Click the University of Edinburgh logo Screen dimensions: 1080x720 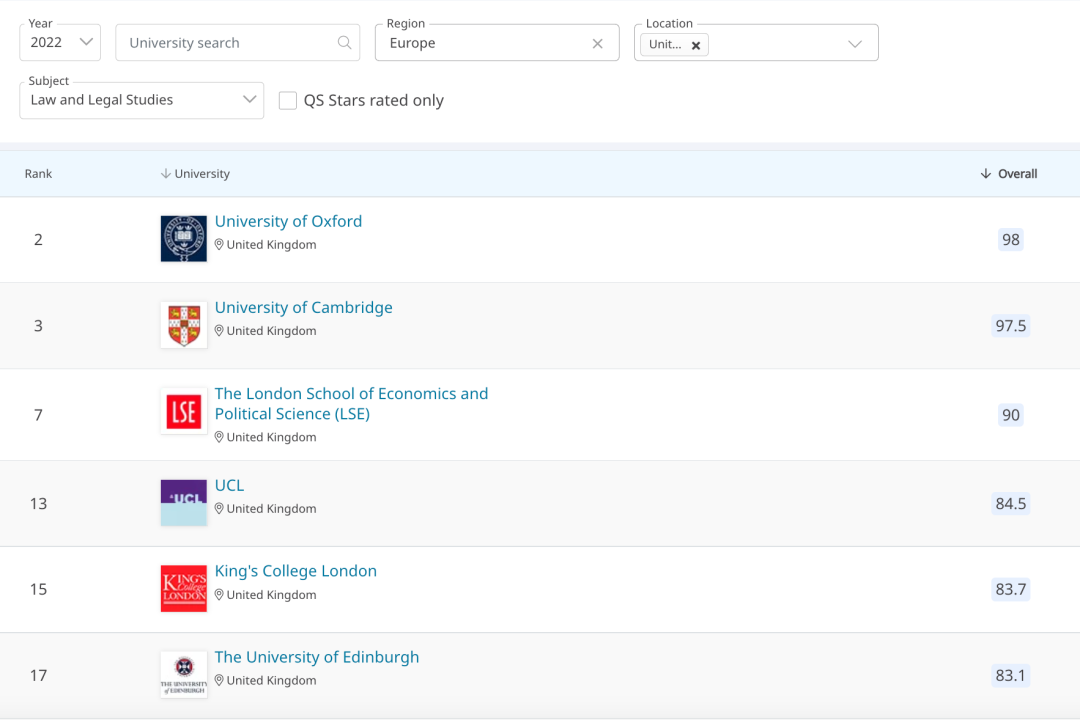pyautogui.click(x=183, y=674)
